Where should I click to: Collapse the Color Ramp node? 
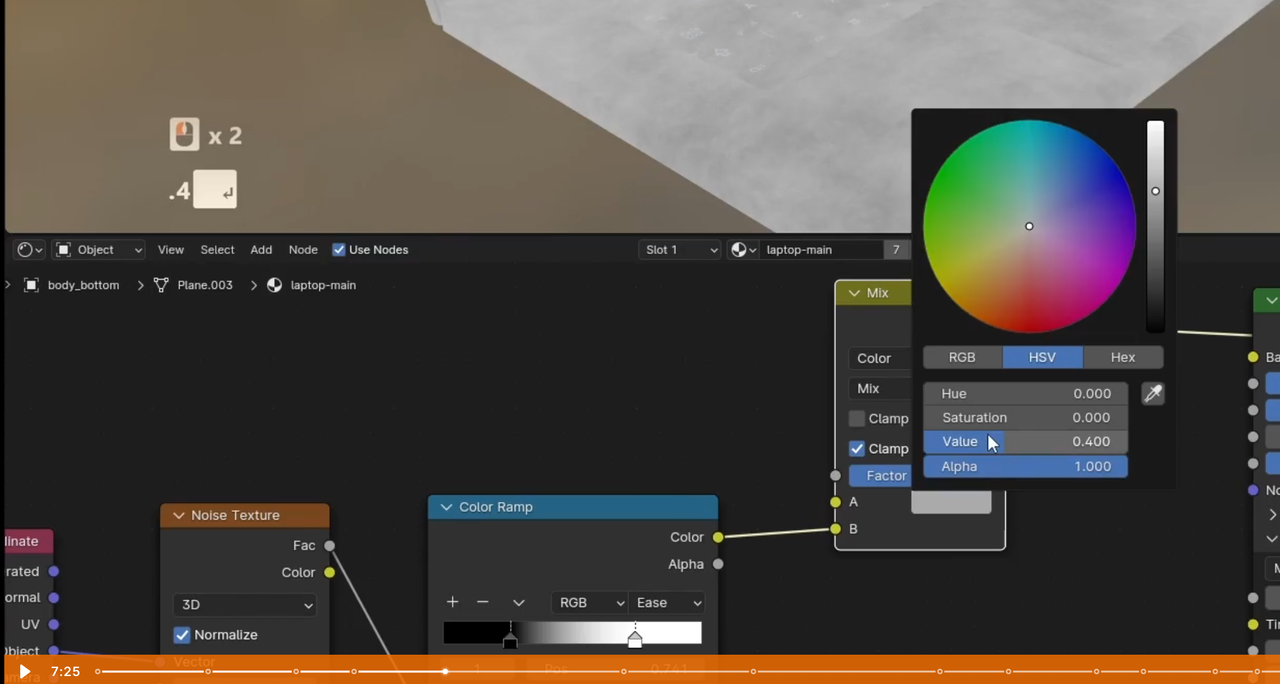(446, 507)
